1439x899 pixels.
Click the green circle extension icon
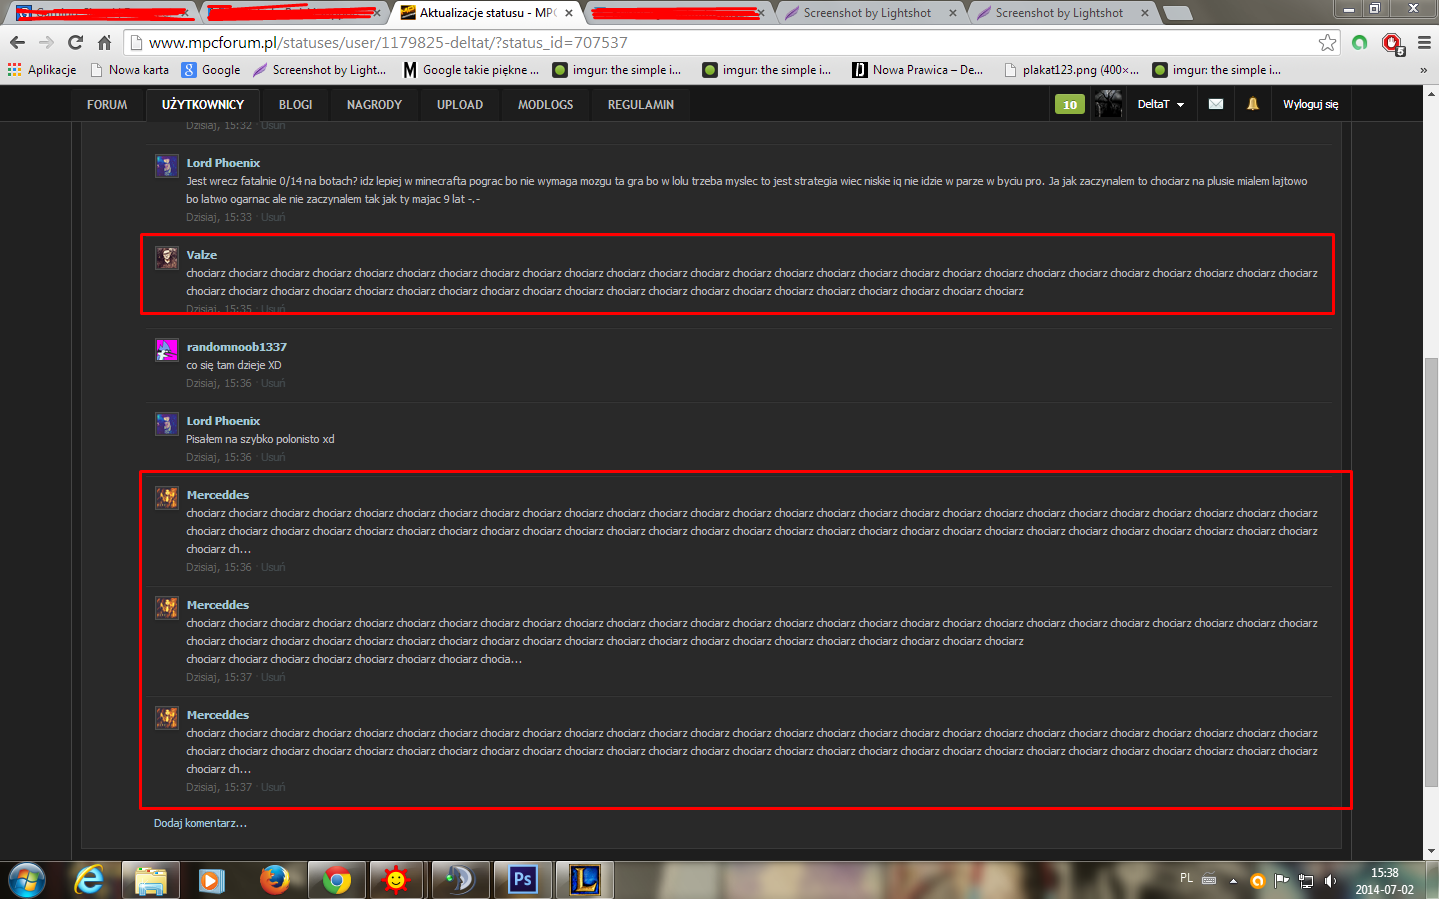(x=1359, y=42)
